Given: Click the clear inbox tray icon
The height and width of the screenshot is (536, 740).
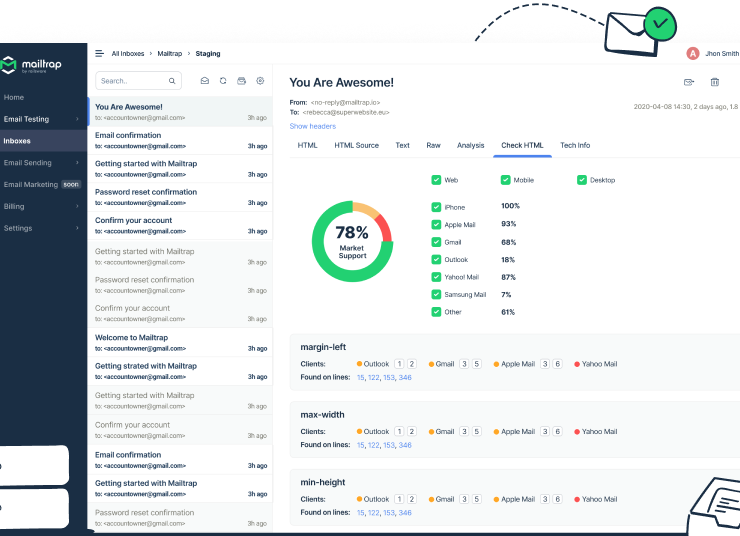Looking at the screenshot, I should [241, 81].
